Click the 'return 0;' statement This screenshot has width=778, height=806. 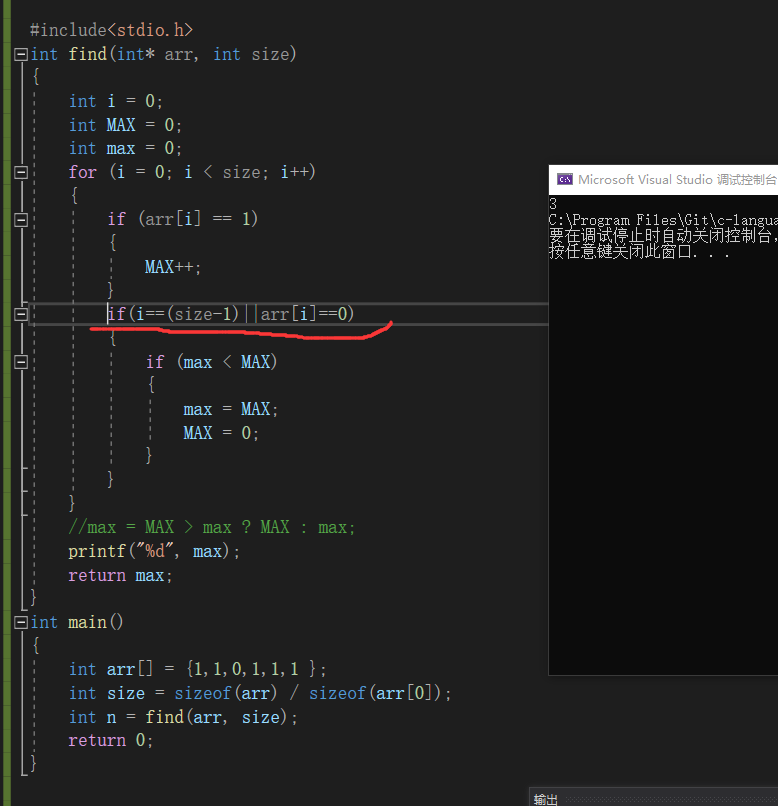(x=110, y=740)
